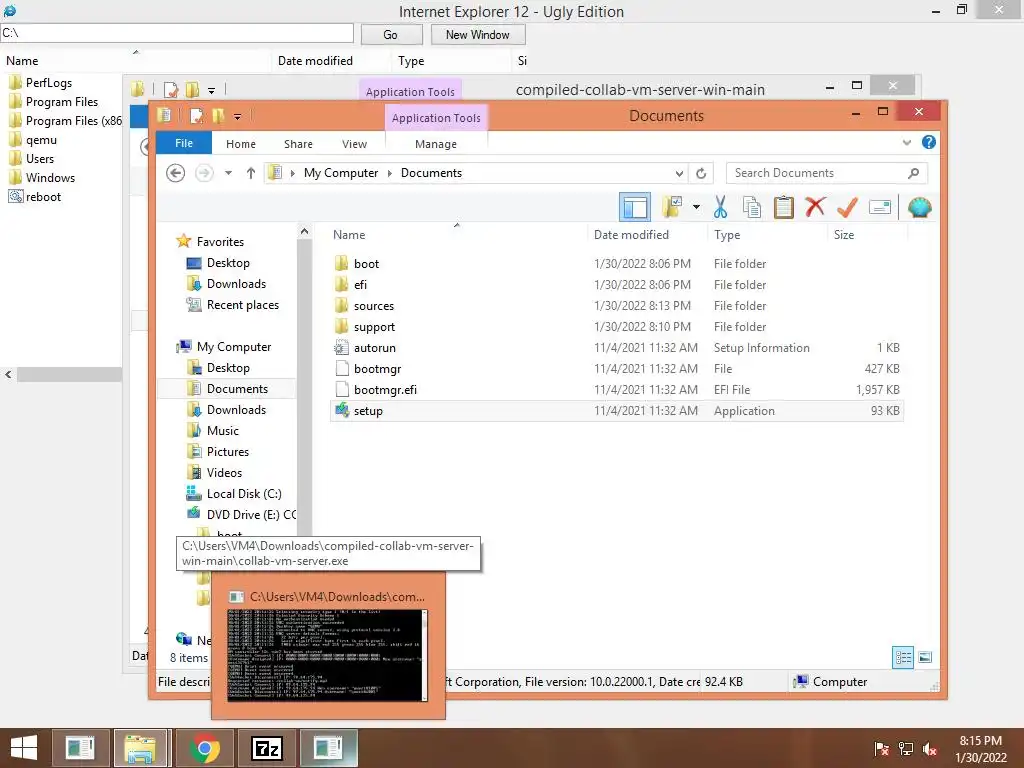Open Google Chrome from taskbar
The height and width of the screenshot is (768, 1024).
(204, 748)
